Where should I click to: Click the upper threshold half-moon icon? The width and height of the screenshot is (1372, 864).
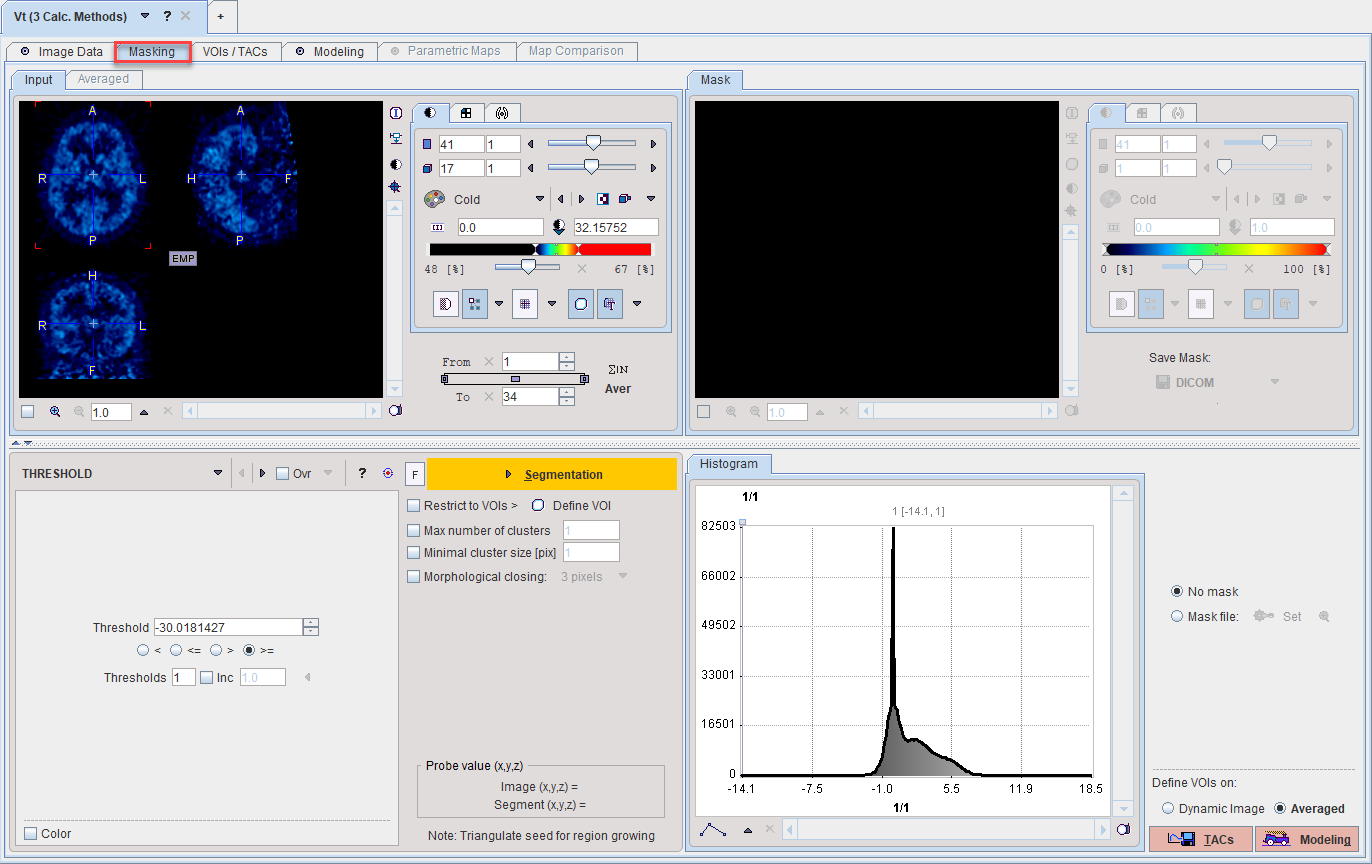[x=559, y=227]
